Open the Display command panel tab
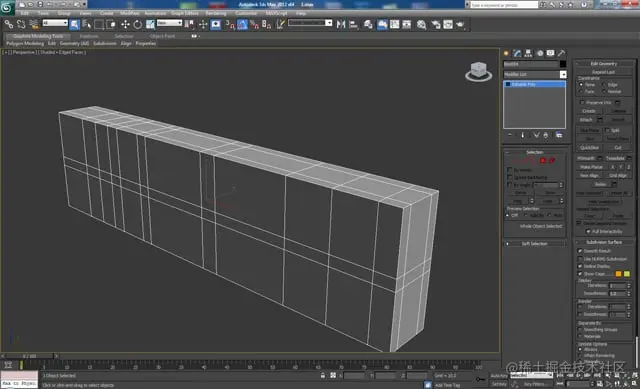This screenshot has height=389, width=640. click(x=551, y=53)
